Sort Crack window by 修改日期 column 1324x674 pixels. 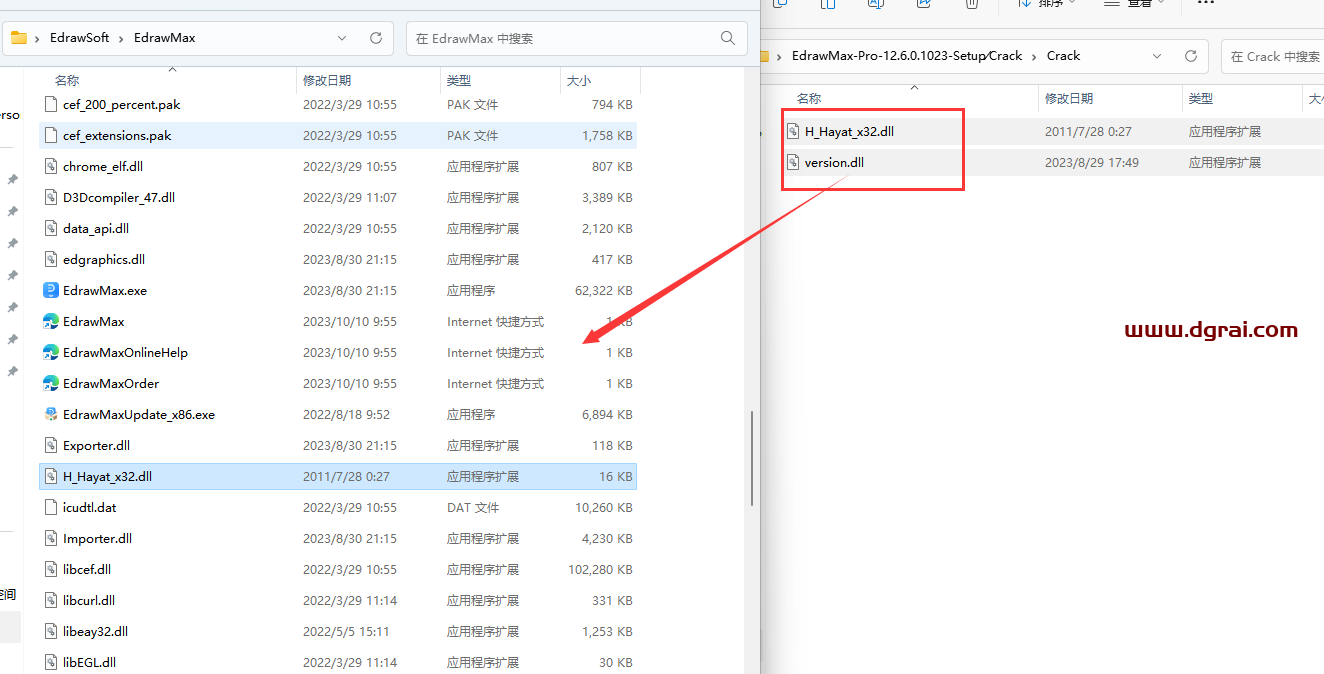[1069, 98]
